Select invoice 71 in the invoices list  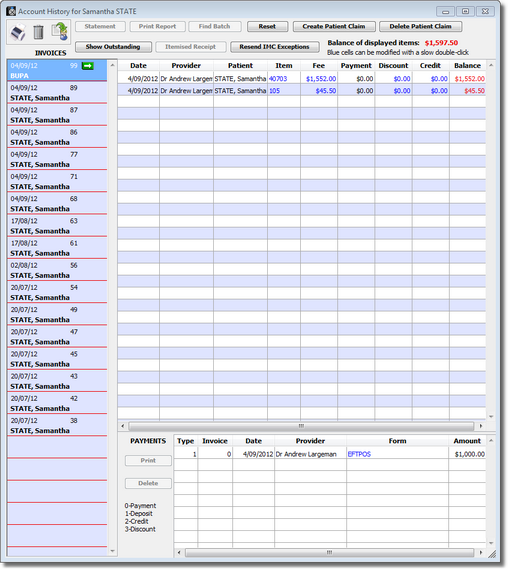click(x=57, y=181)
